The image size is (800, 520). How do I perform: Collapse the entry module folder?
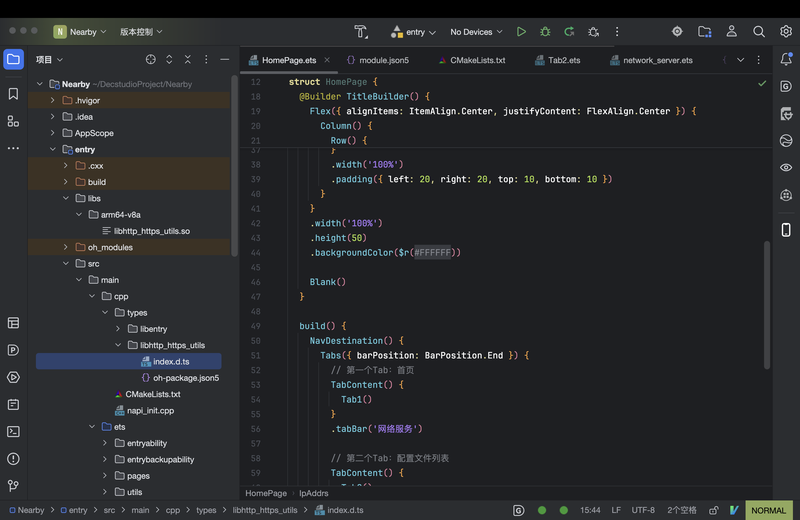[x=52, y=149]
